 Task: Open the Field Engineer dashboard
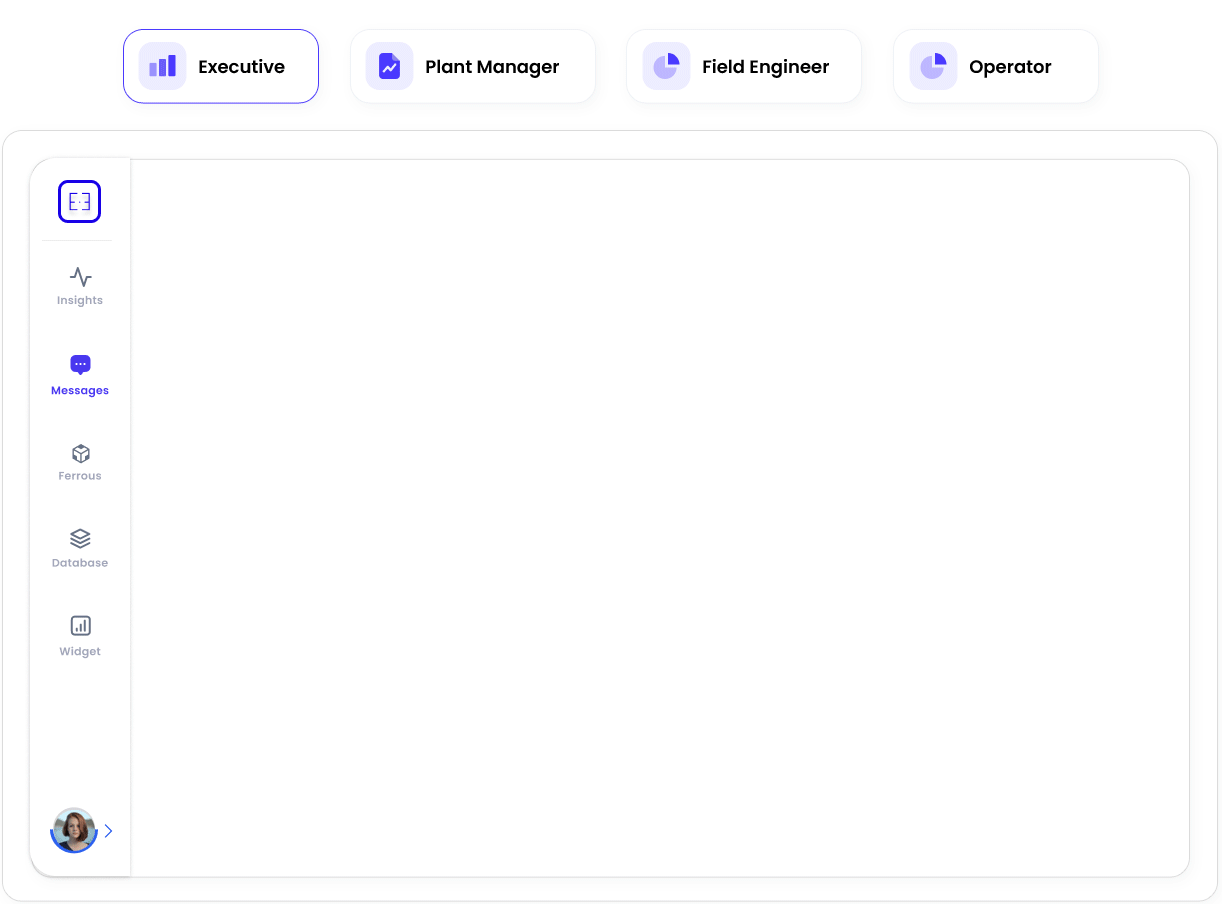744,66
